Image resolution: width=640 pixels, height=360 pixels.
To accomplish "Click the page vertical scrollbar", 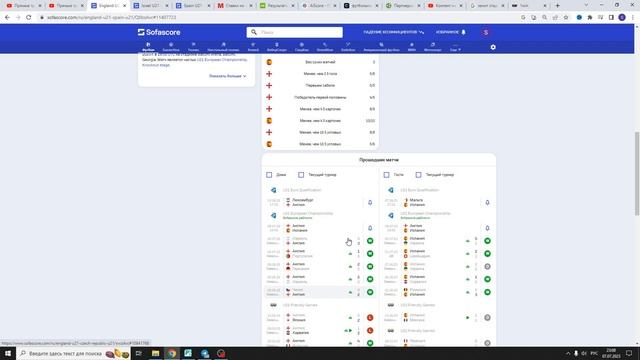I will coord(637,173).
